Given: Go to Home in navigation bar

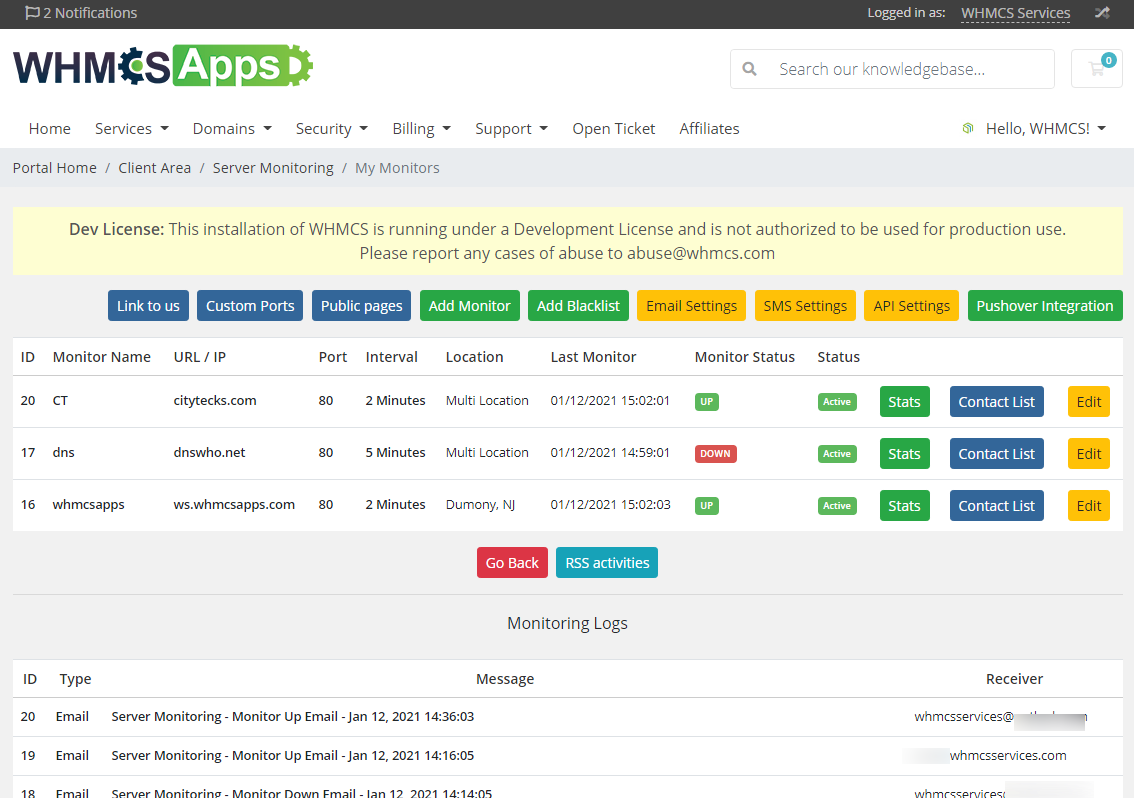Looking at the screenshot, I should point(50,129).
